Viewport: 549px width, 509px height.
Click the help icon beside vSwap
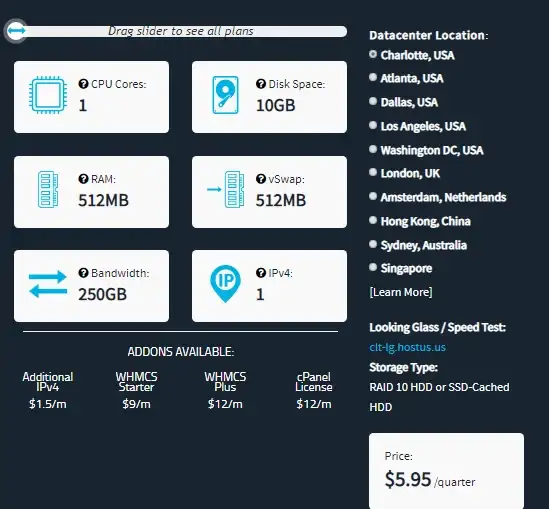(x=261, y=179)
